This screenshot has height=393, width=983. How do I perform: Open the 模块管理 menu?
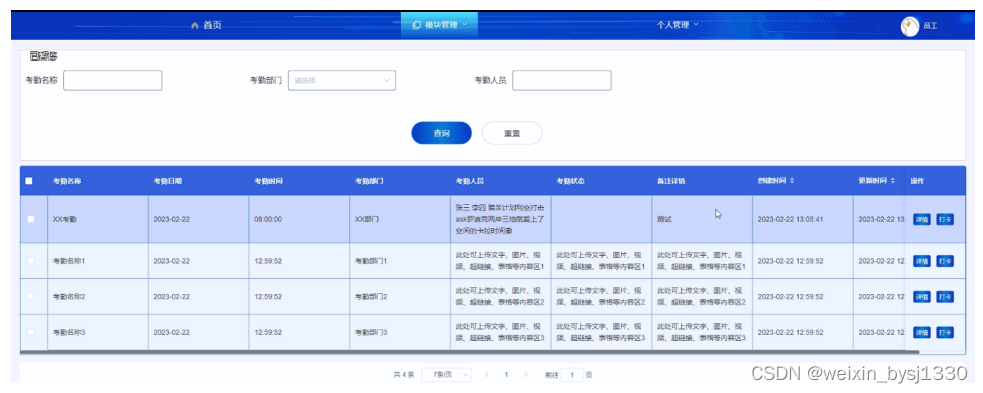point(439,25)
